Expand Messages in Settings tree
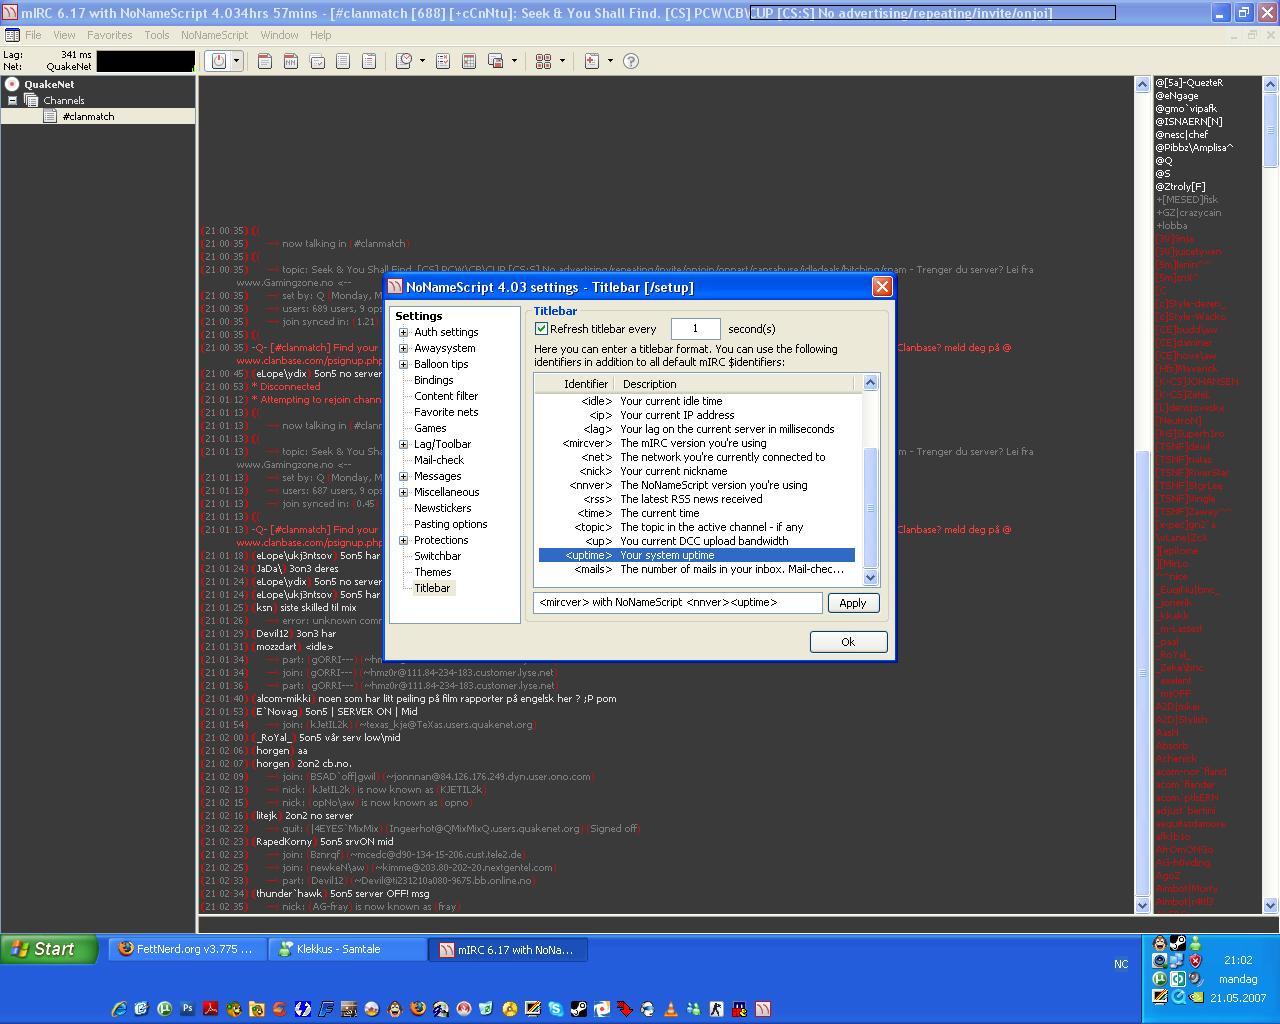The image size is (1280, 1024). tap(404, 476)
